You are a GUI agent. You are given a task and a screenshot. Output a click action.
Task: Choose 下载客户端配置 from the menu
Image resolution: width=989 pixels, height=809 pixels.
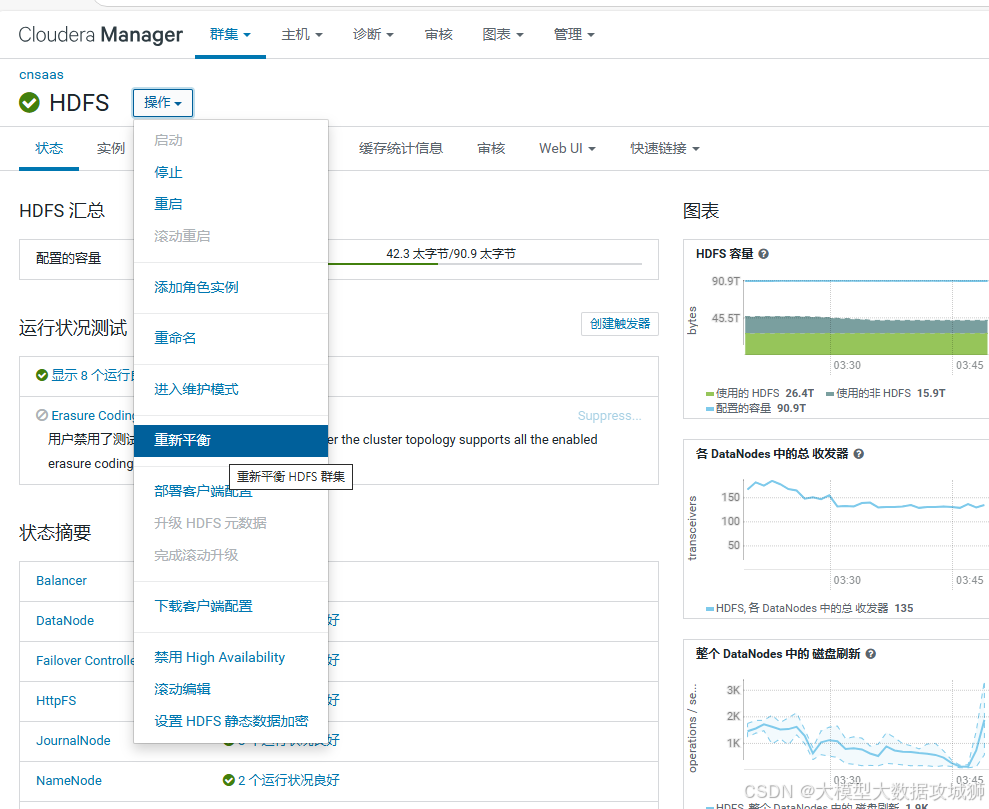pyautogui.click(x=231, y=606)
